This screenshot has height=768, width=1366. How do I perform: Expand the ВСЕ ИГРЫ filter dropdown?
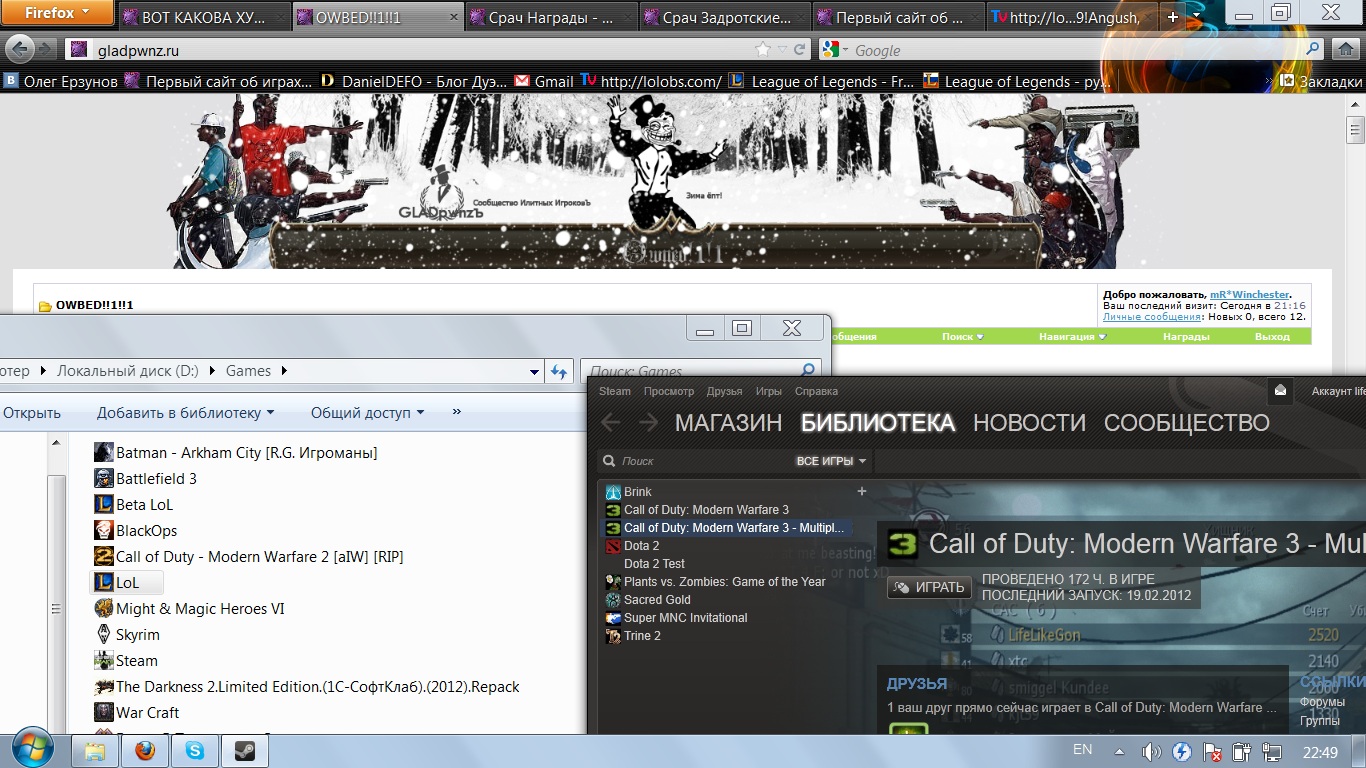(x=831, y=461)
